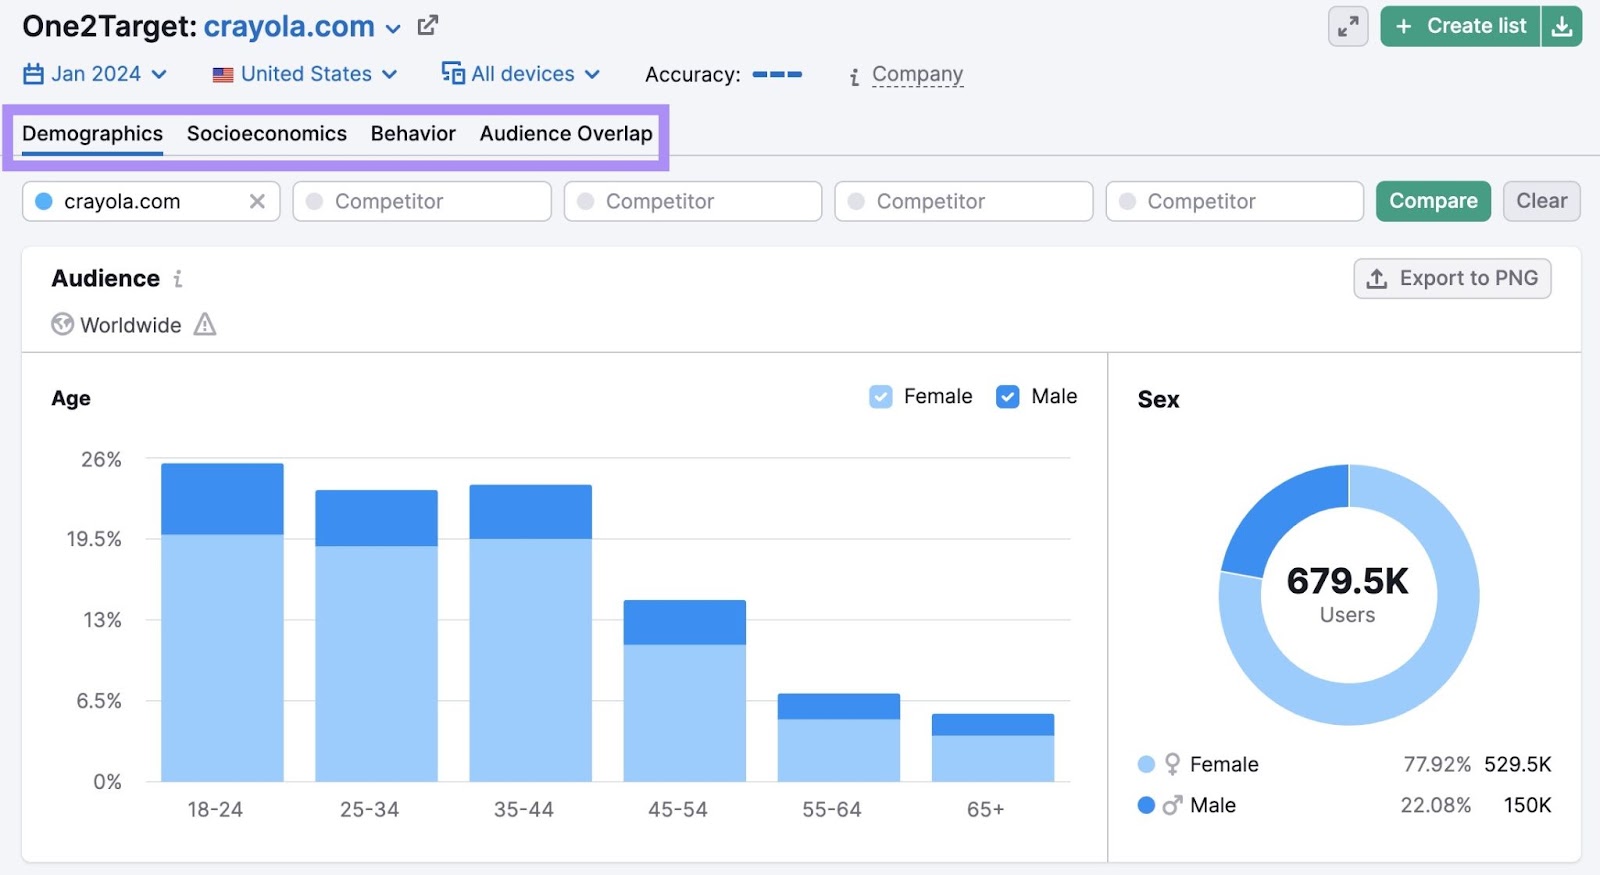Switch to the Socioeconomics tab

tap(266, 134)
